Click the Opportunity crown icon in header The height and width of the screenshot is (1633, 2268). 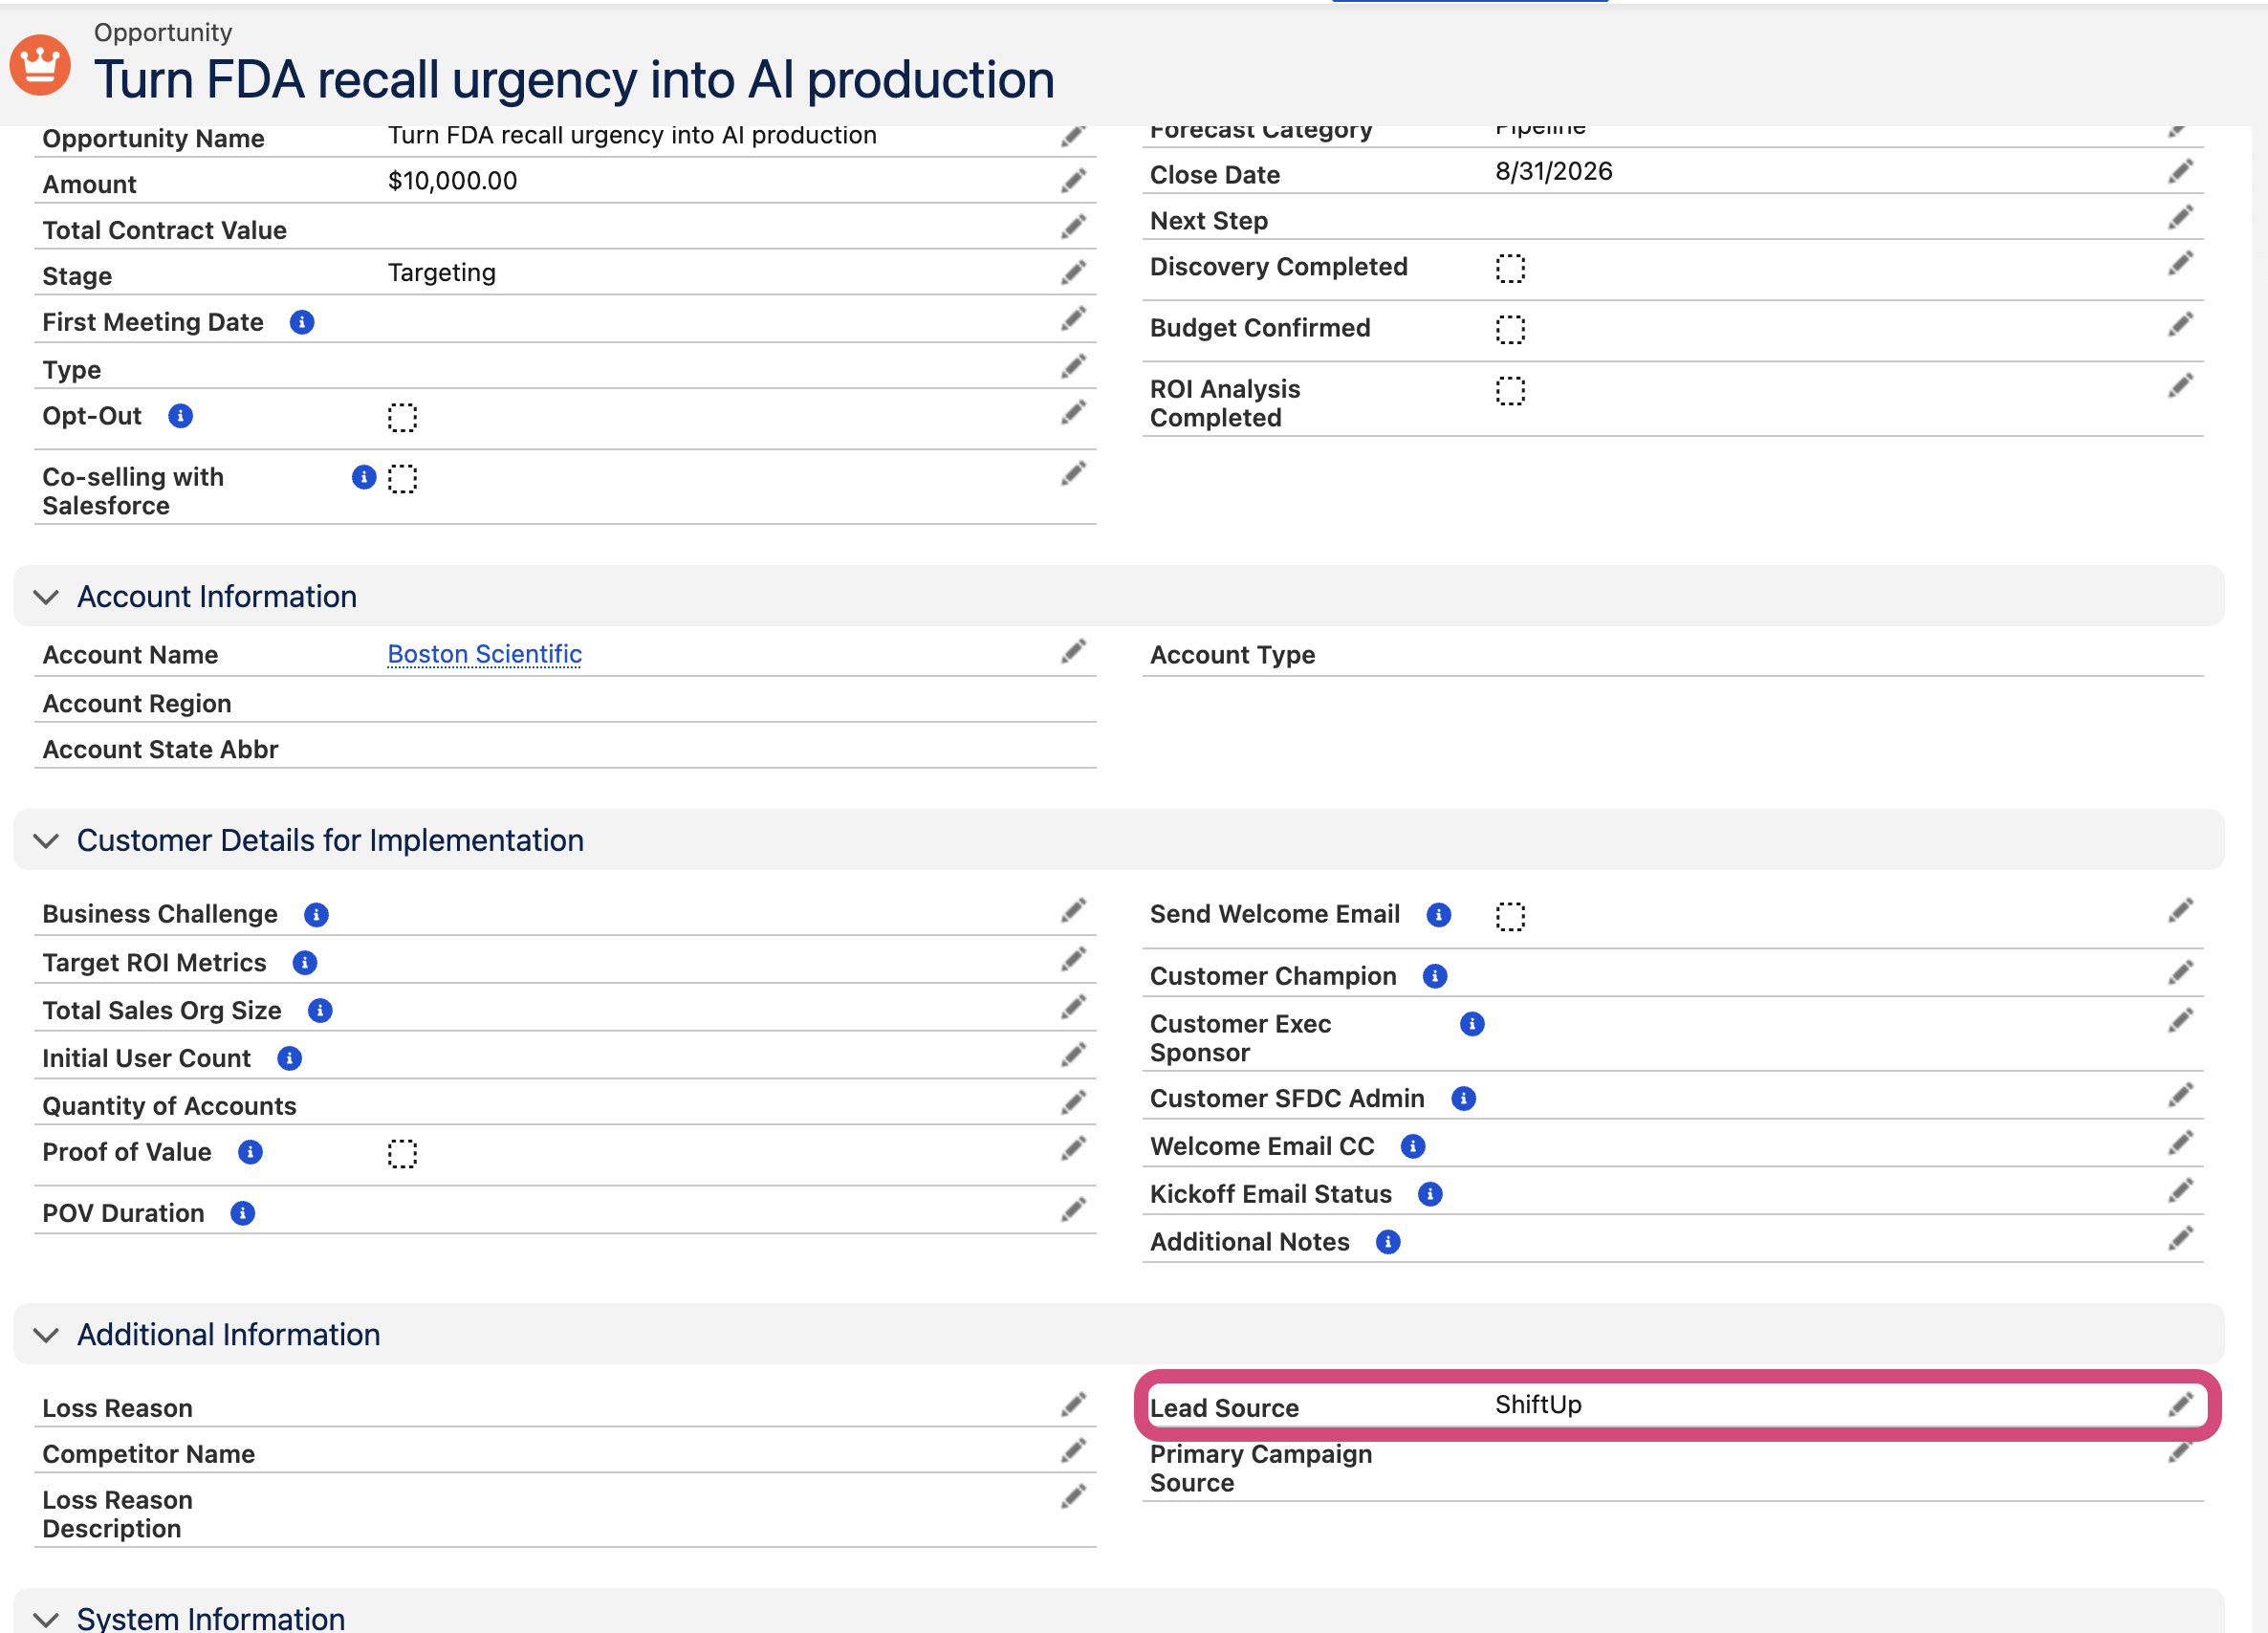pyautogui.click(x=40, y=65)
